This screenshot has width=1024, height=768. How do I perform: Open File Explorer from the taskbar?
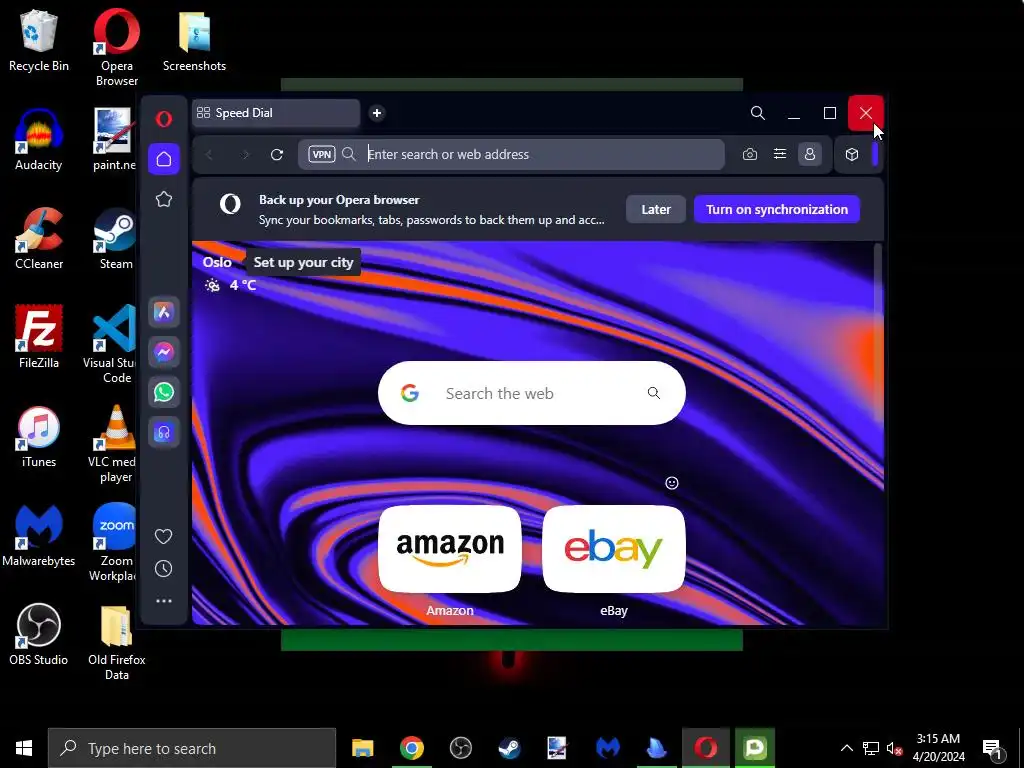click(362, 748)
